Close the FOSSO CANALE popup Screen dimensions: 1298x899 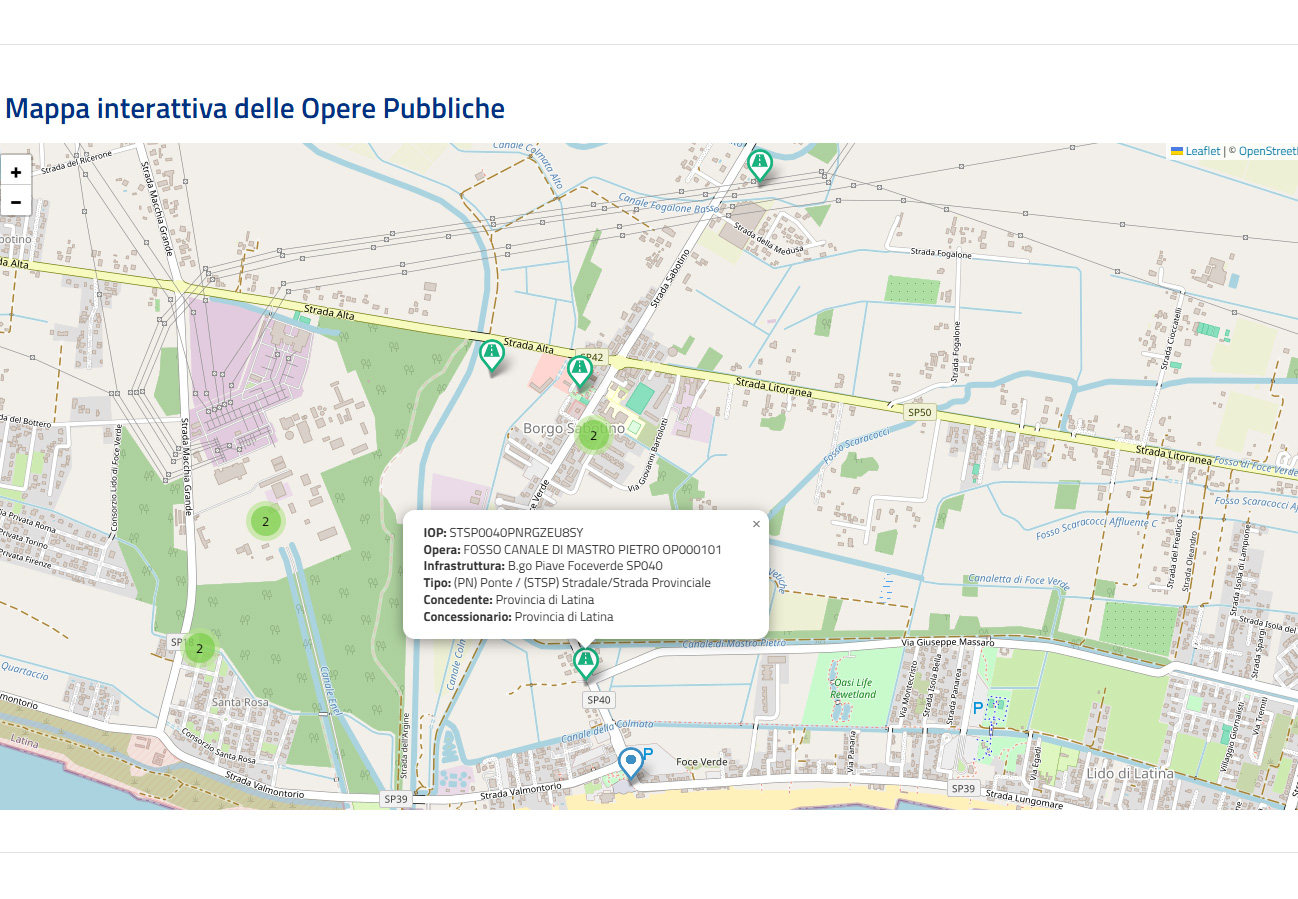[x=756, y=523]
